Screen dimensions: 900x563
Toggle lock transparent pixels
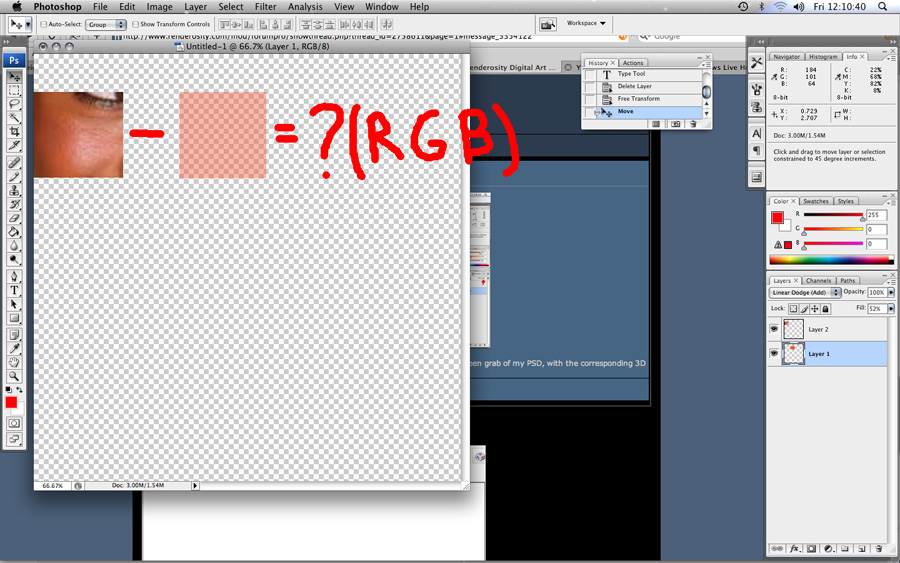793,309
